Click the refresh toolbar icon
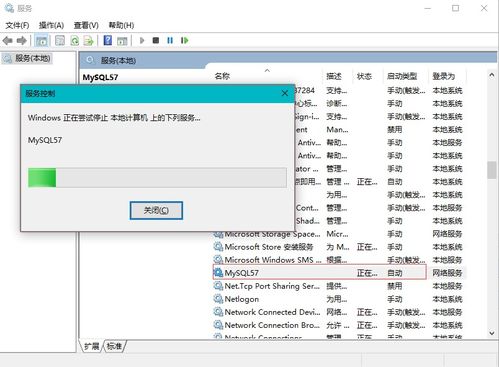 (x=75, y=41)
